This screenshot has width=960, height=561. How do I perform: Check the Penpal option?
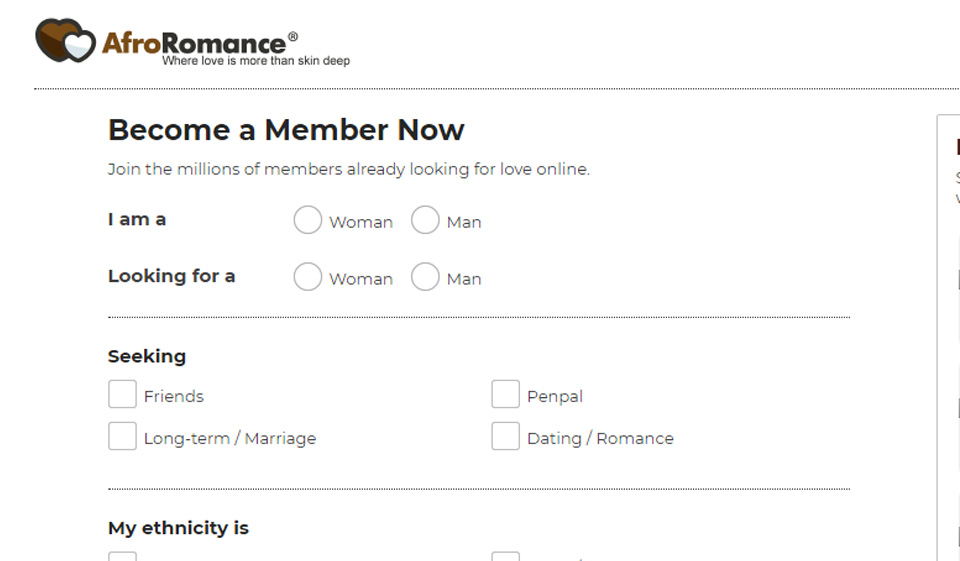[x=505, y=395]
